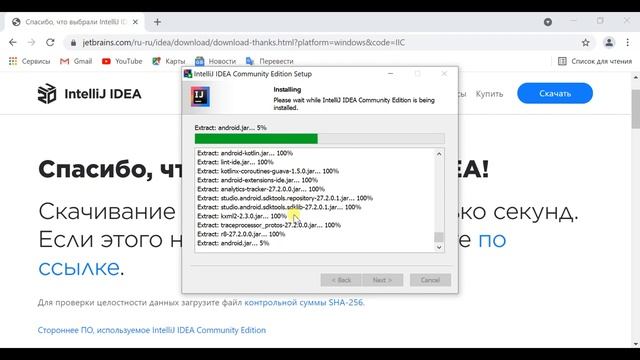Open the Сервисы apps bookmark
640x360 pixels.
[29, 61]
